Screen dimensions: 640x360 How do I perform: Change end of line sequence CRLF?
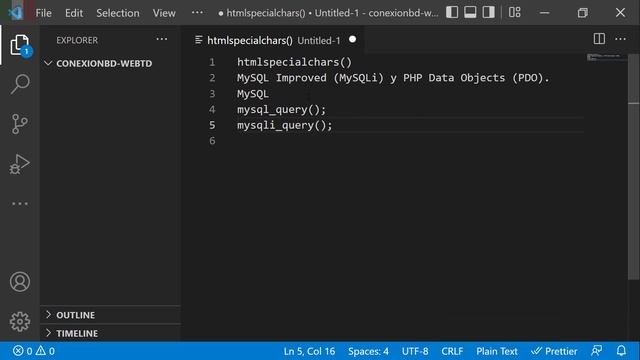tap(452, 351)
